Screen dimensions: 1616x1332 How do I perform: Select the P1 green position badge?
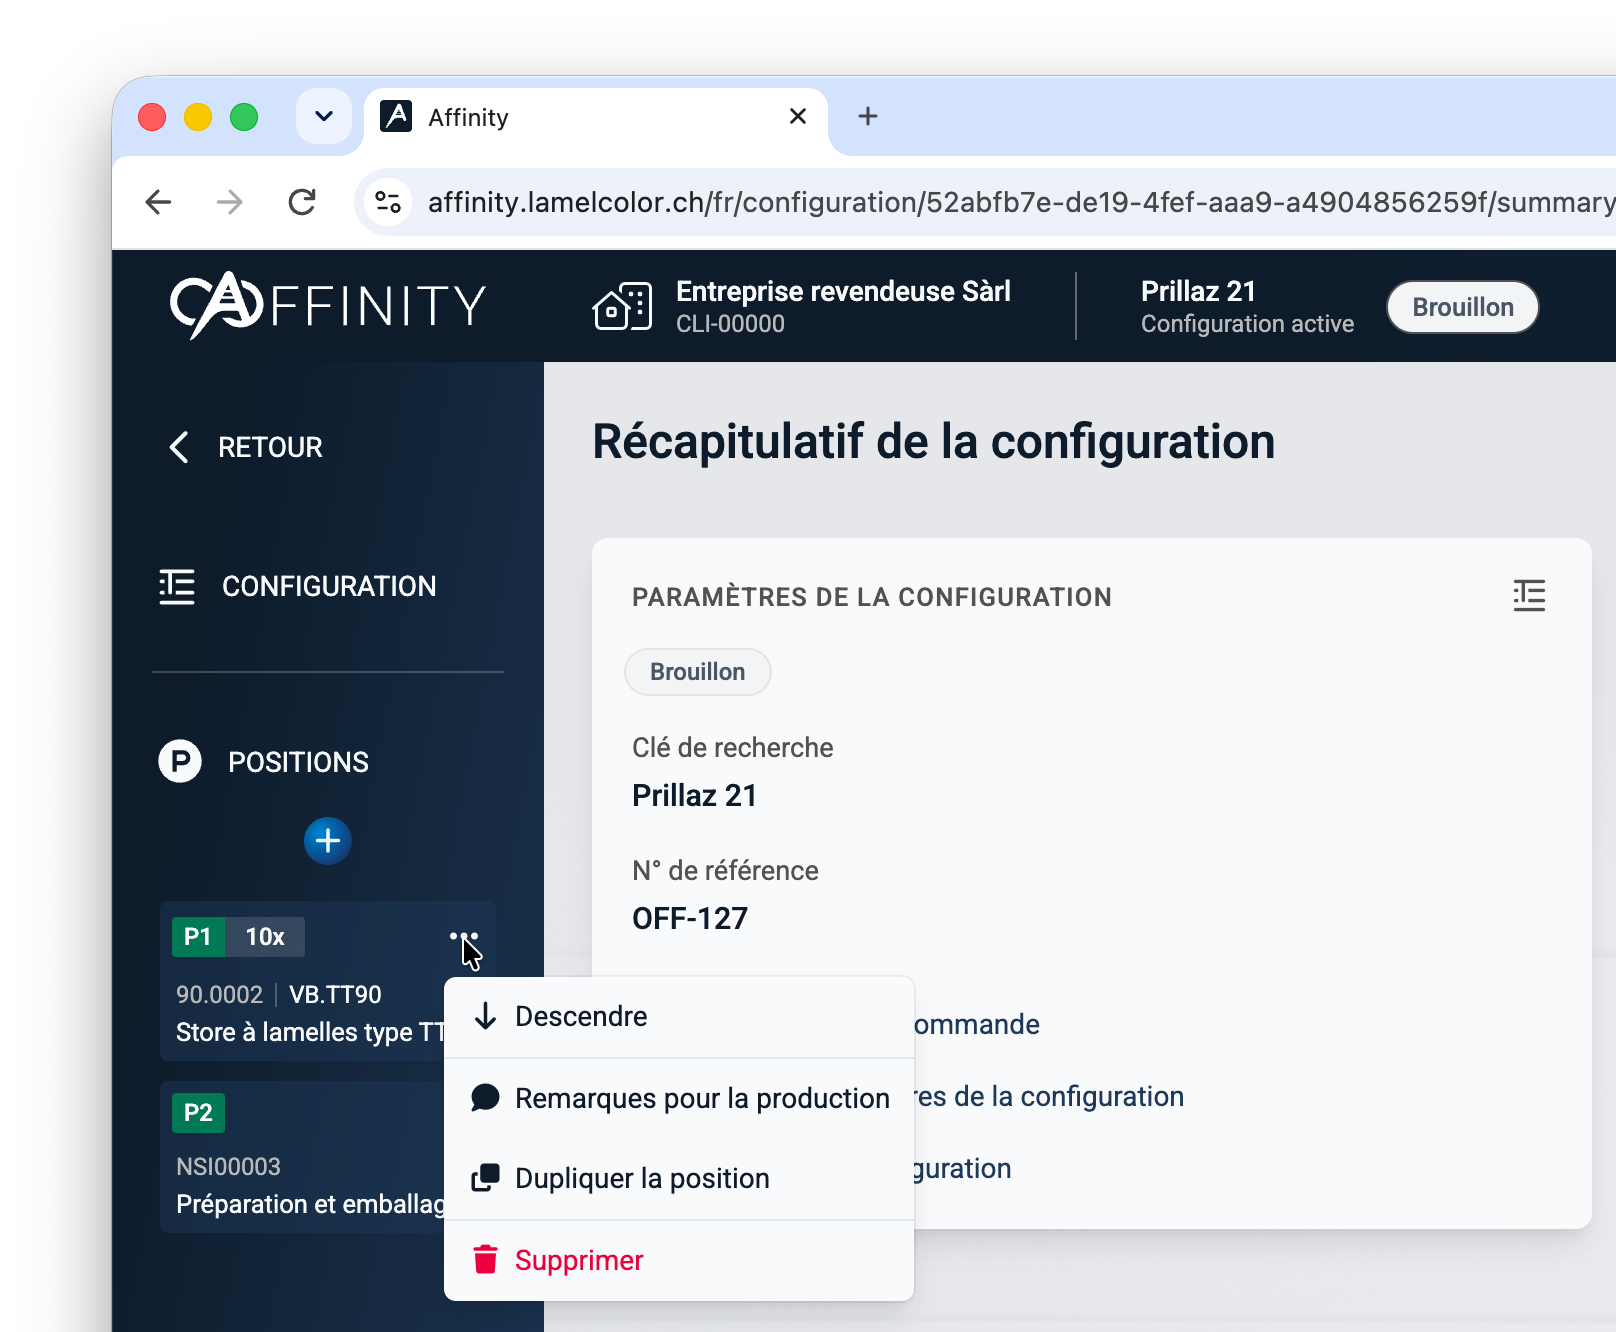[198, 937]
